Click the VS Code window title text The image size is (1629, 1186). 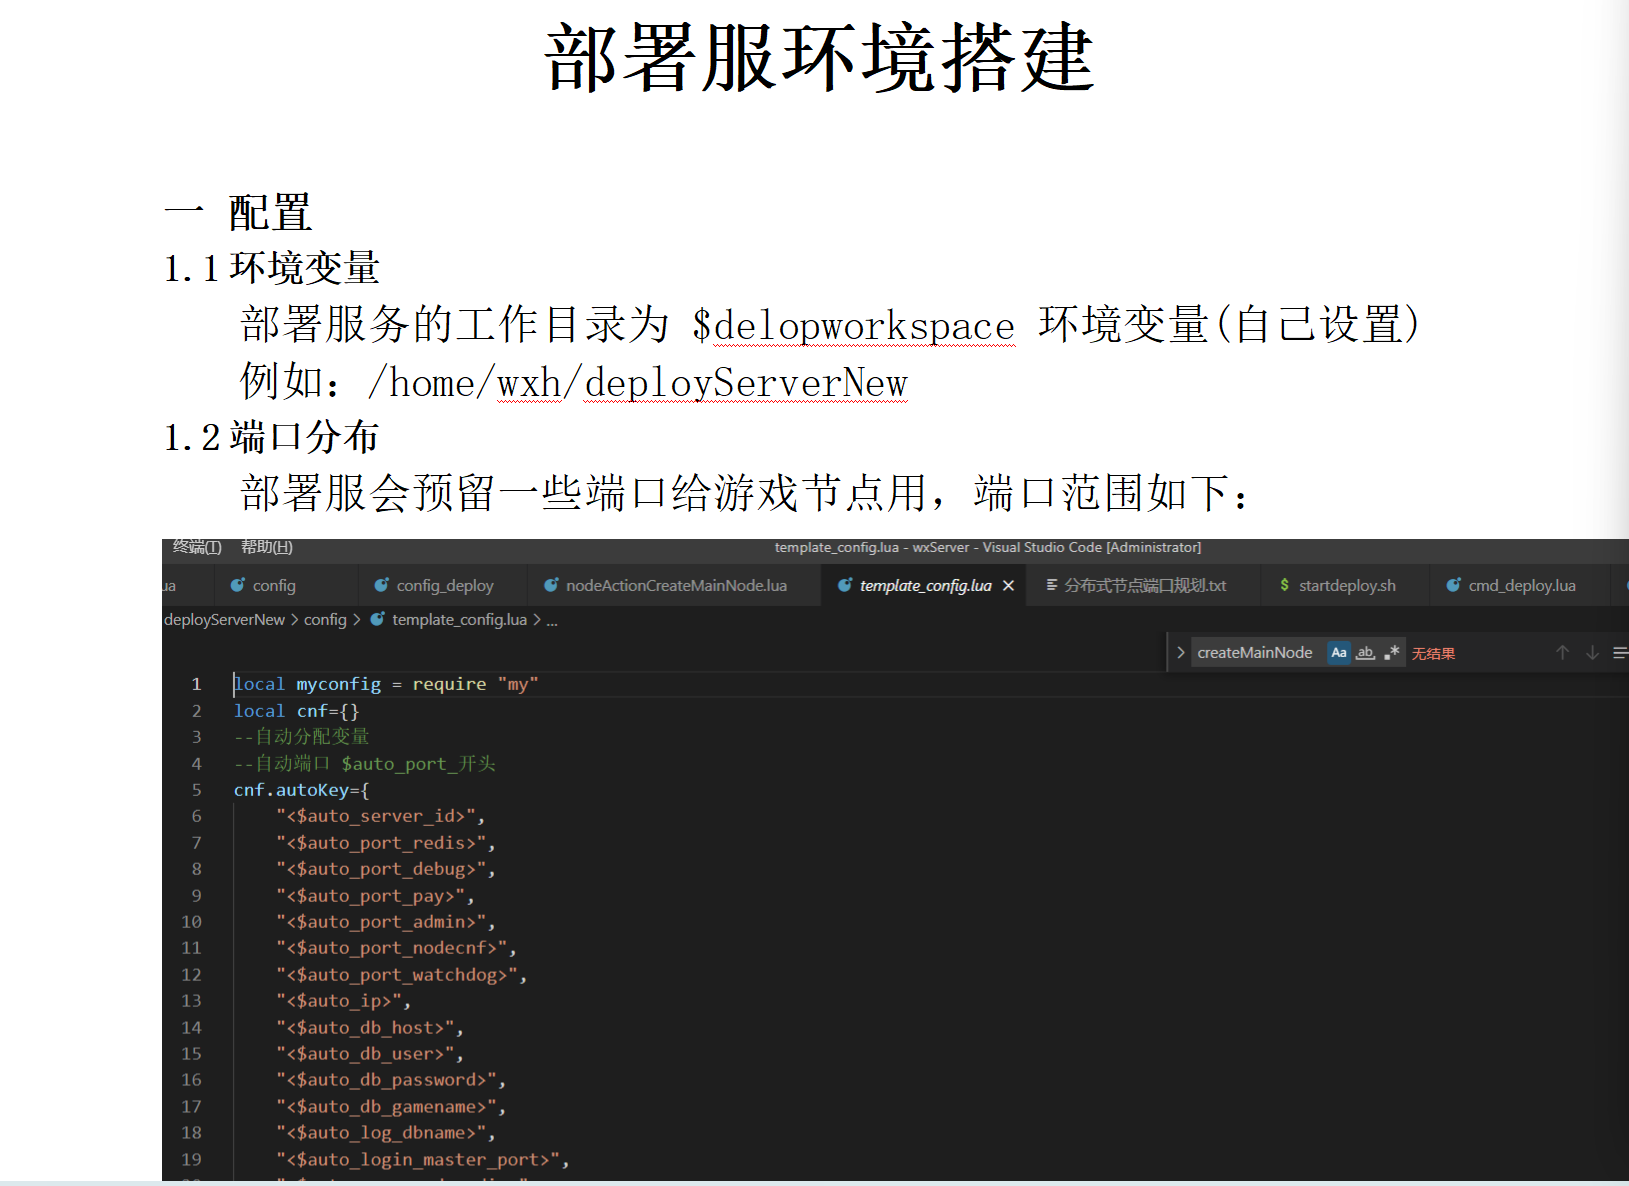(x=988, y=547)
